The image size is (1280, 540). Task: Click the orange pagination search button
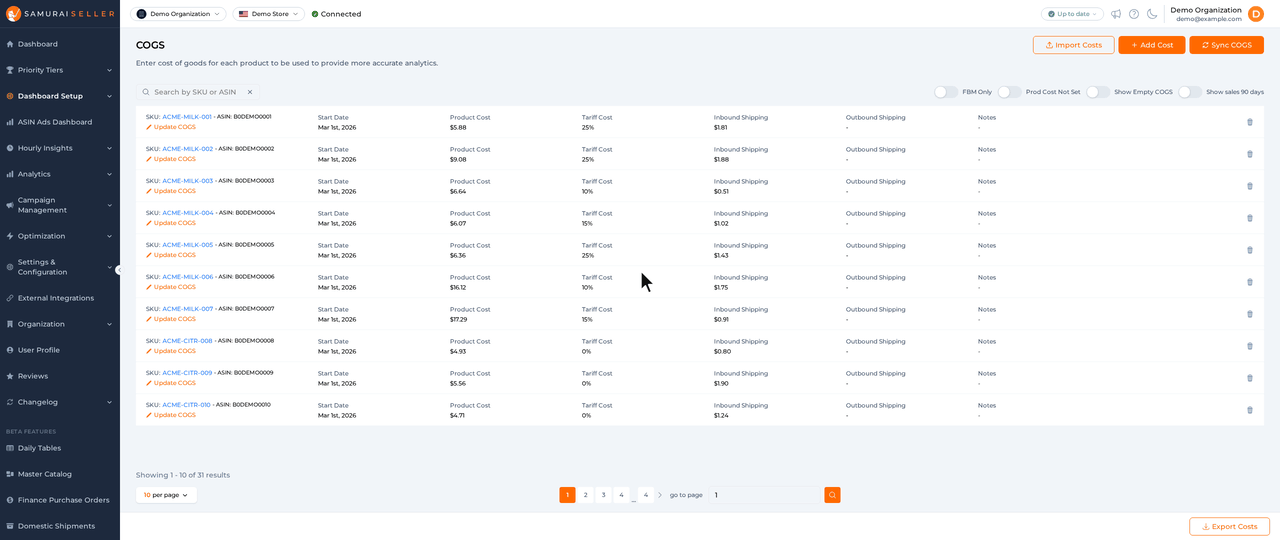(832, 495)
